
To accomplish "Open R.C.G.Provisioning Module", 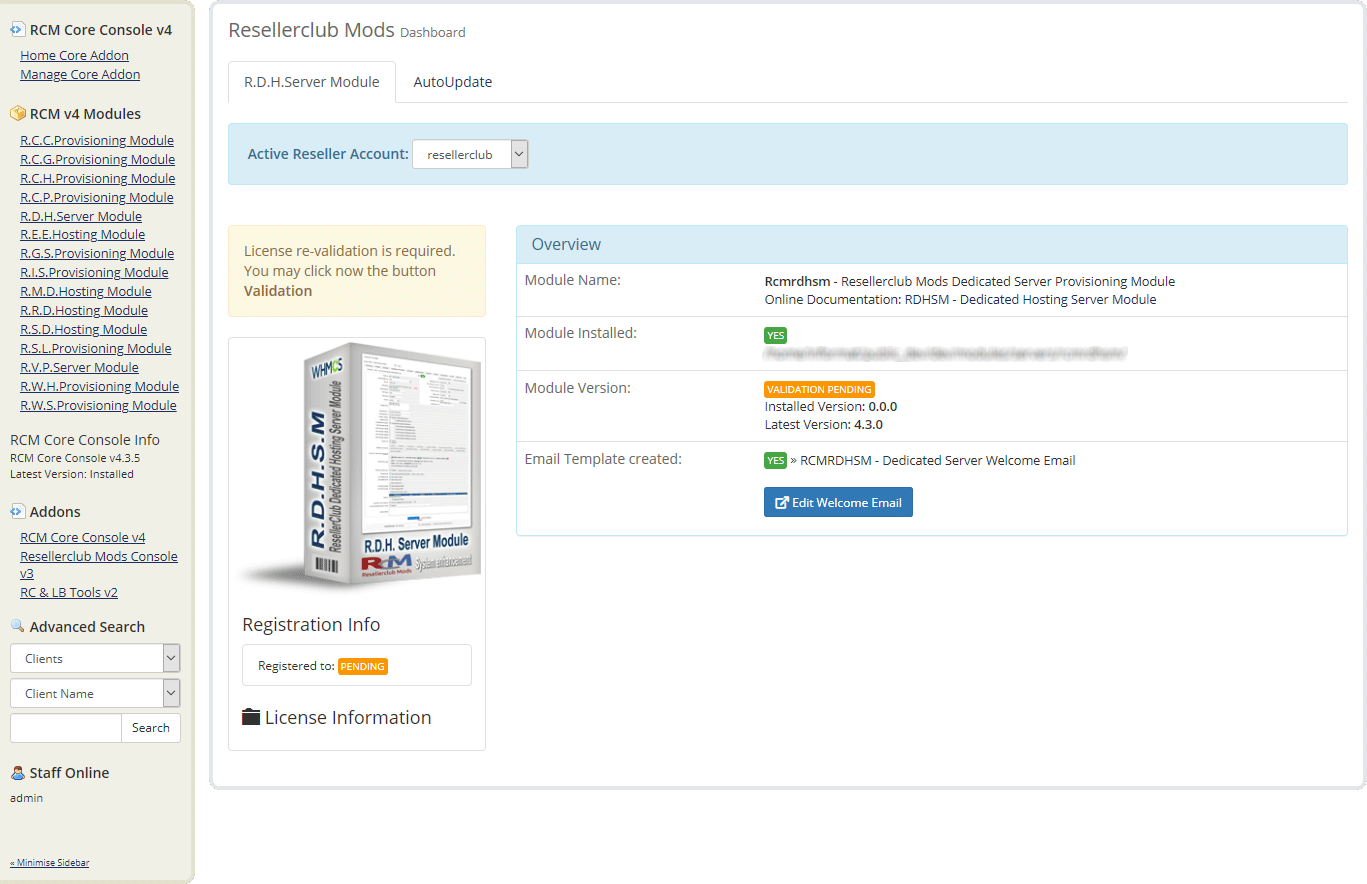I will tap(97, 160).
